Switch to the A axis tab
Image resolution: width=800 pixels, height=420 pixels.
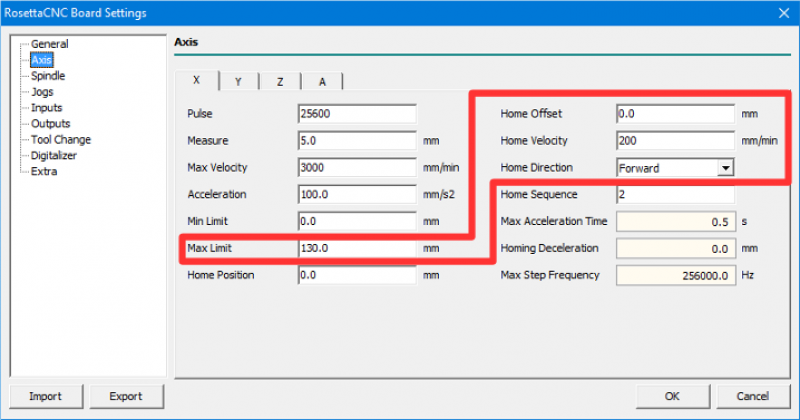322,82
